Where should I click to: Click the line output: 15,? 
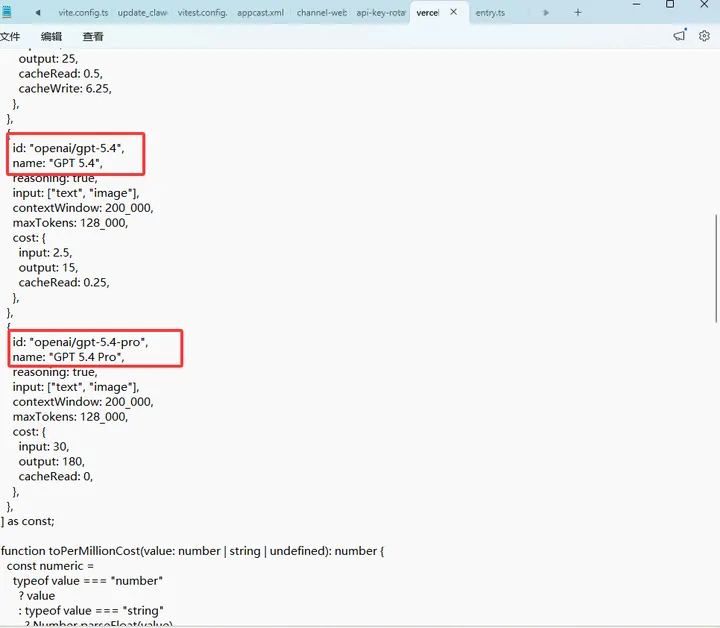tap(48, 267)
